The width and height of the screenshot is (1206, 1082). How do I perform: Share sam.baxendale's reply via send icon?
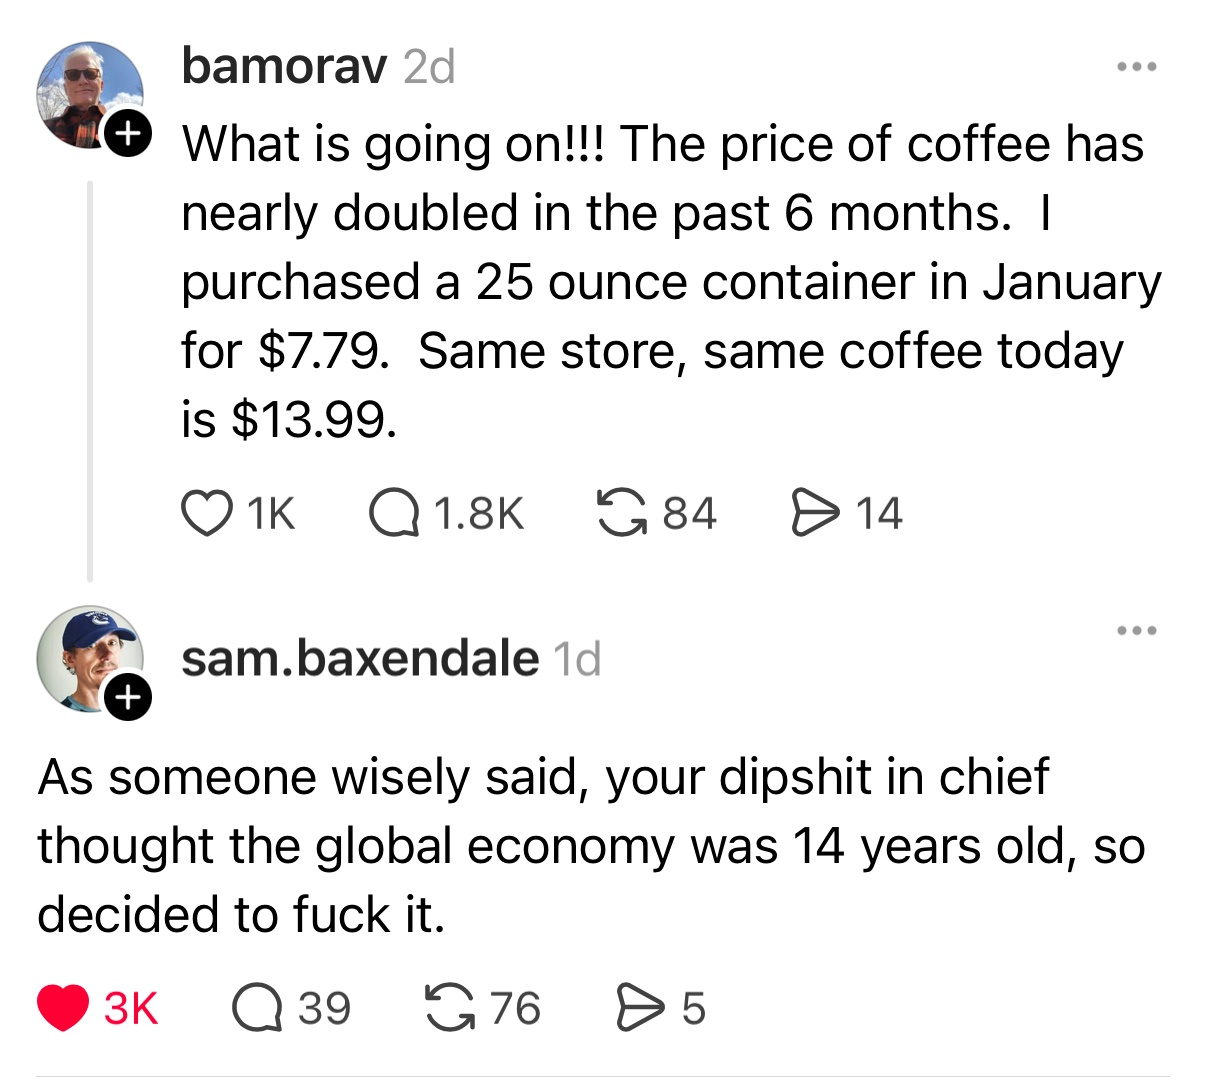pyautogui.click(x=638, y=1007)
